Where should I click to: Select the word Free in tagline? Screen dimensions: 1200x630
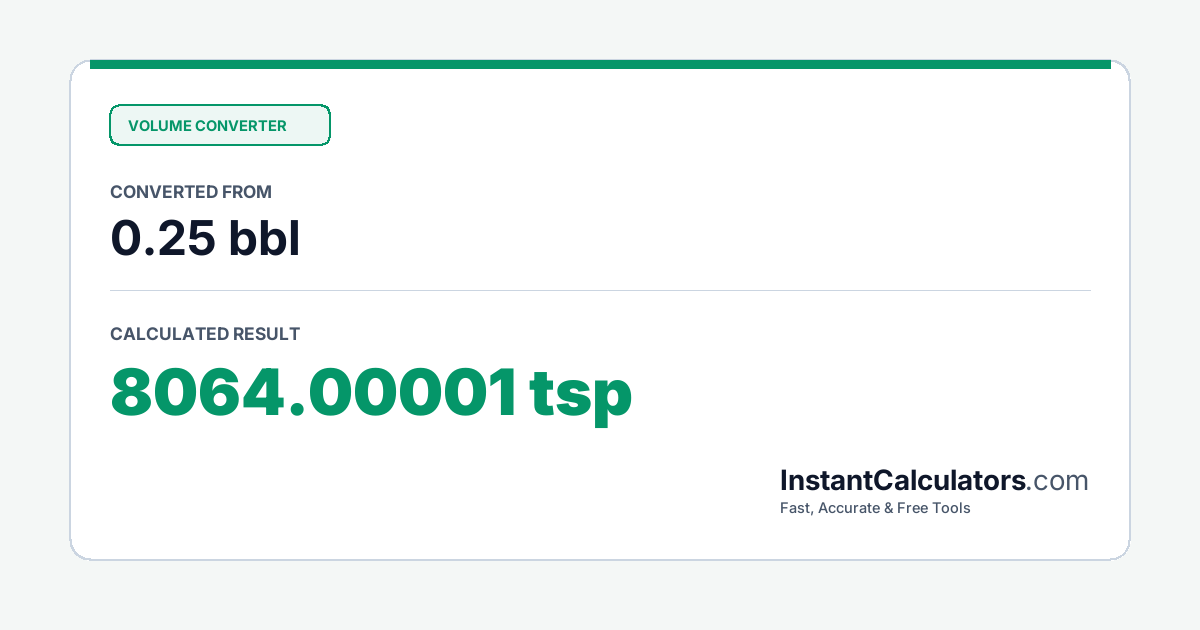tap(912, 508)
